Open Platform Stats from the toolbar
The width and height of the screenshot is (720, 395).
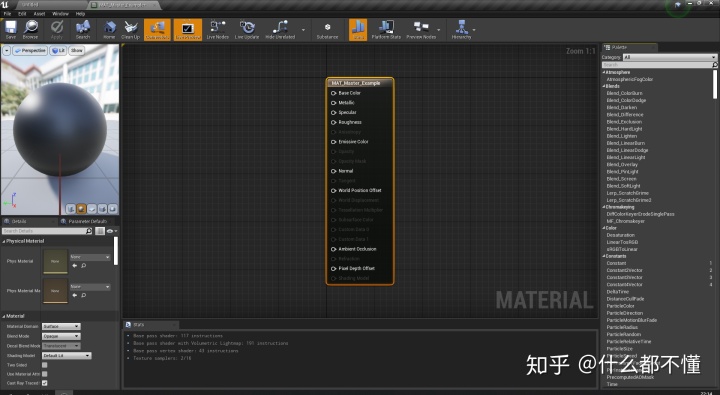pos(386,30)
